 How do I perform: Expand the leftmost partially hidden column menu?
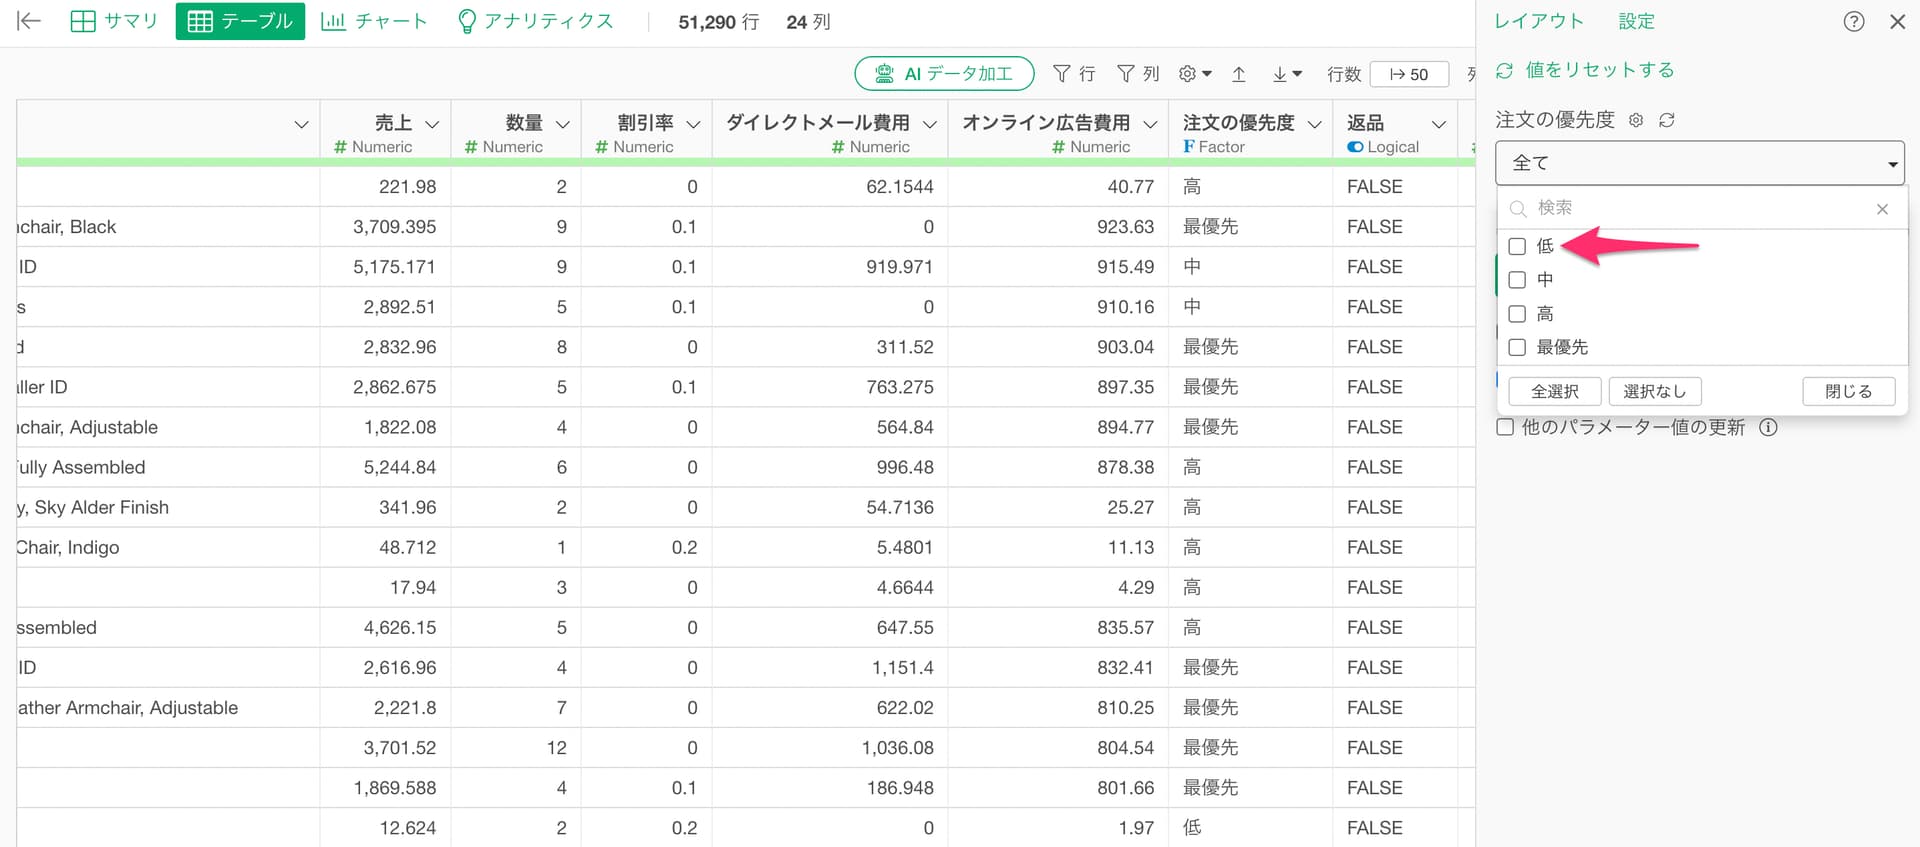301,124
